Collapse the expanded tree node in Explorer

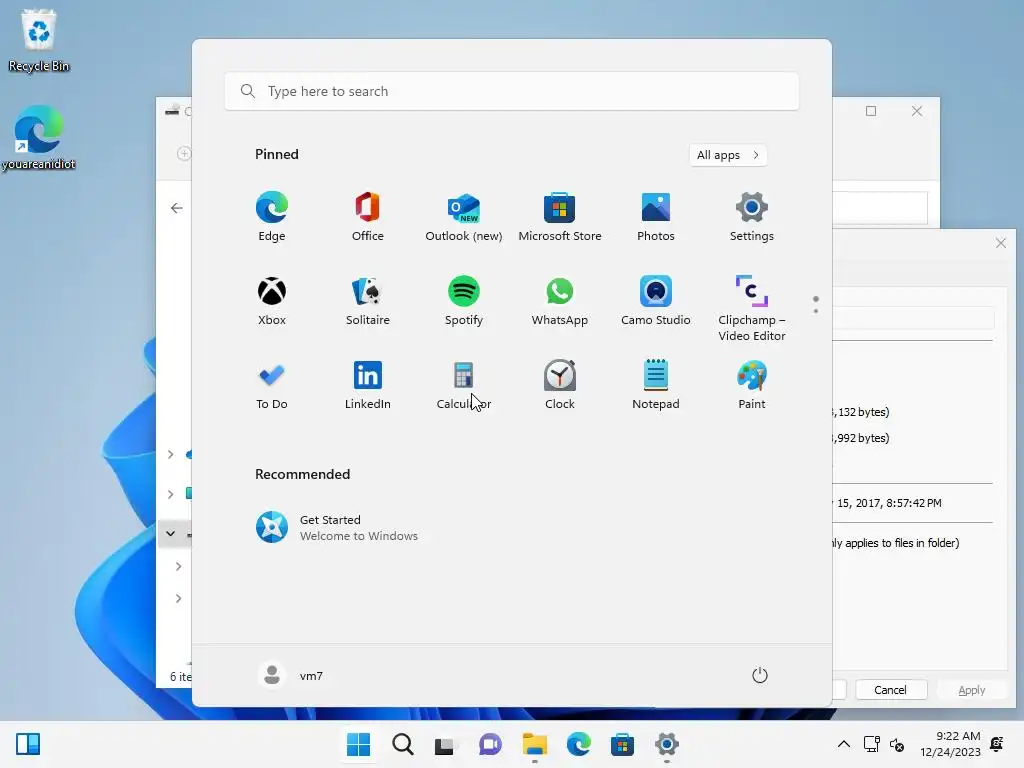tap(170, 534)
